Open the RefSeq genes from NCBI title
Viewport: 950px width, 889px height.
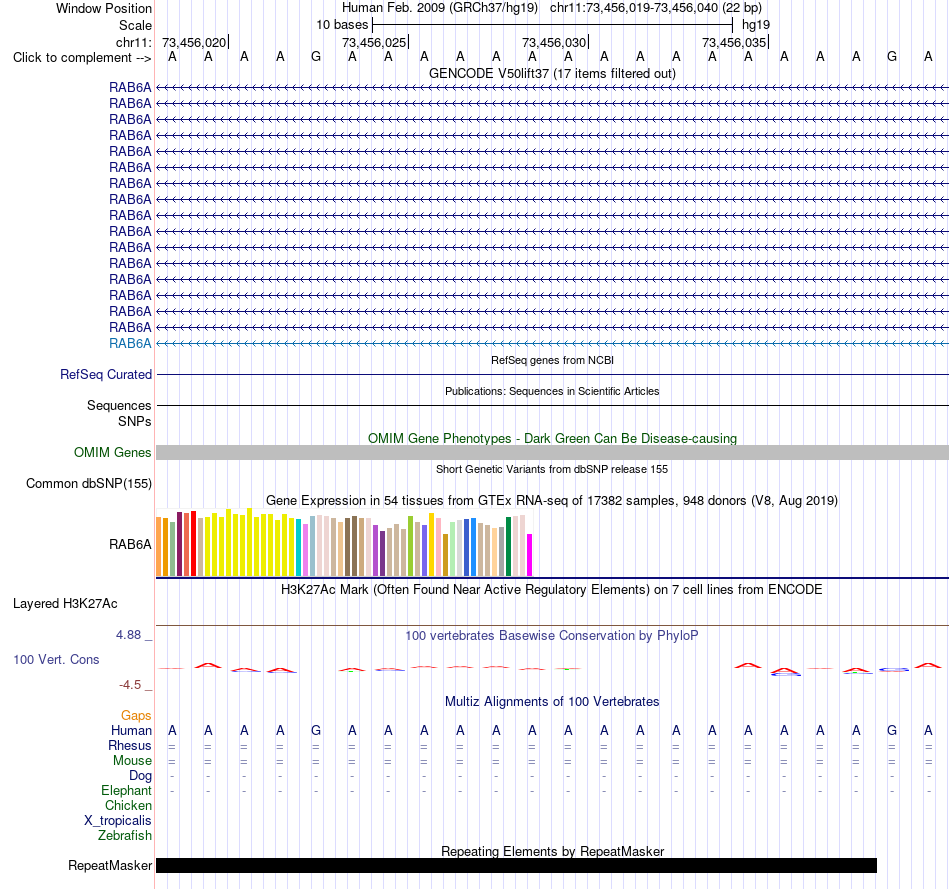point(552,360)
